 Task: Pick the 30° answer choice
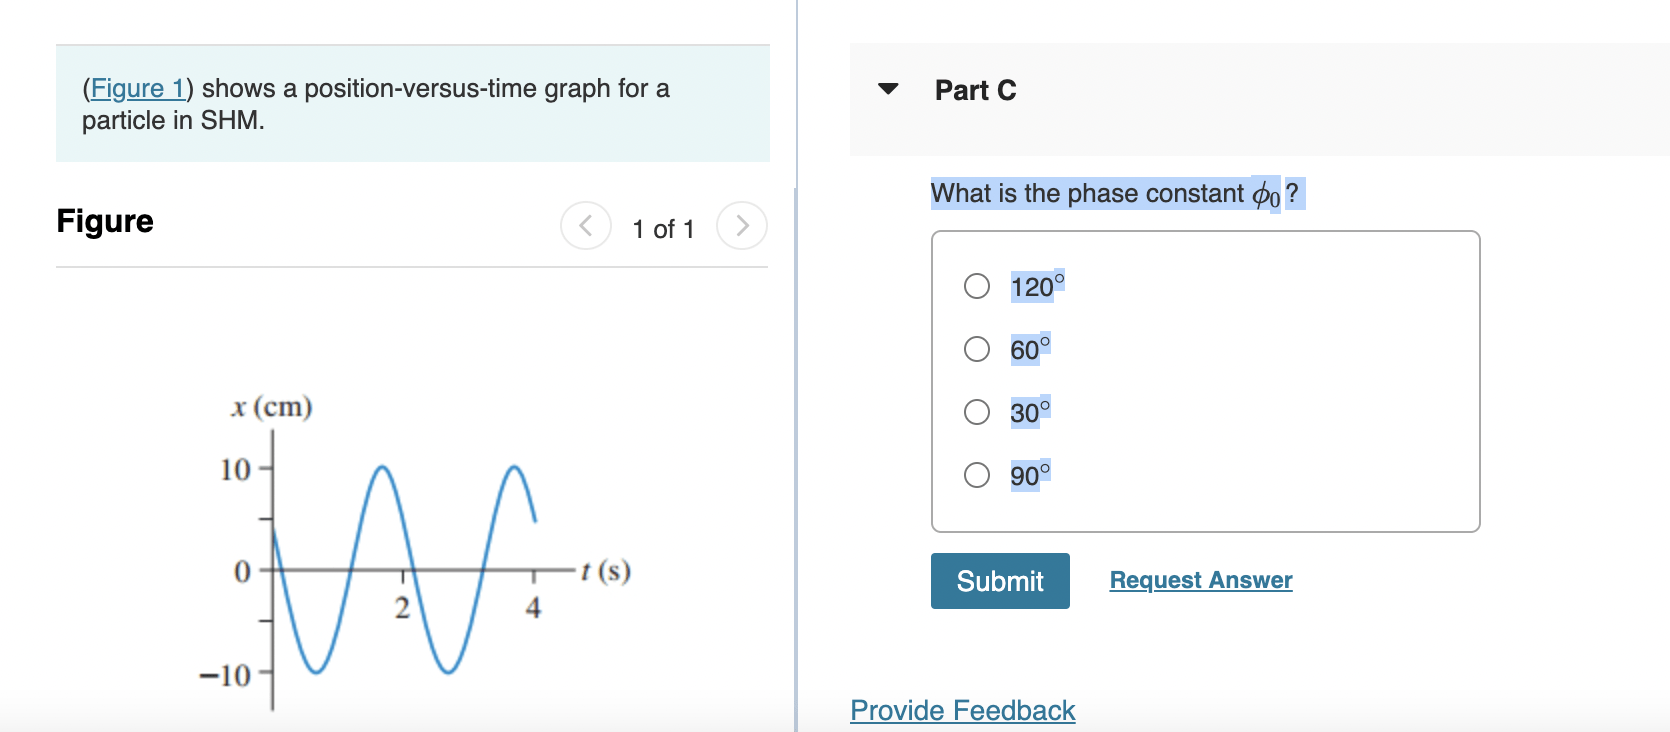[977, 412]
